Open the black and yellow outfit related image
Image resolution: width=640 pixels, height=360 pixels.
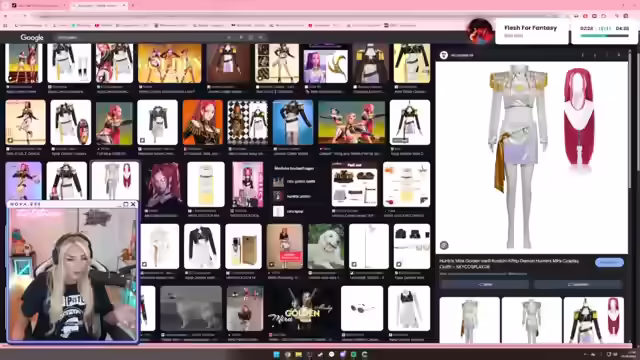point(594,320)
